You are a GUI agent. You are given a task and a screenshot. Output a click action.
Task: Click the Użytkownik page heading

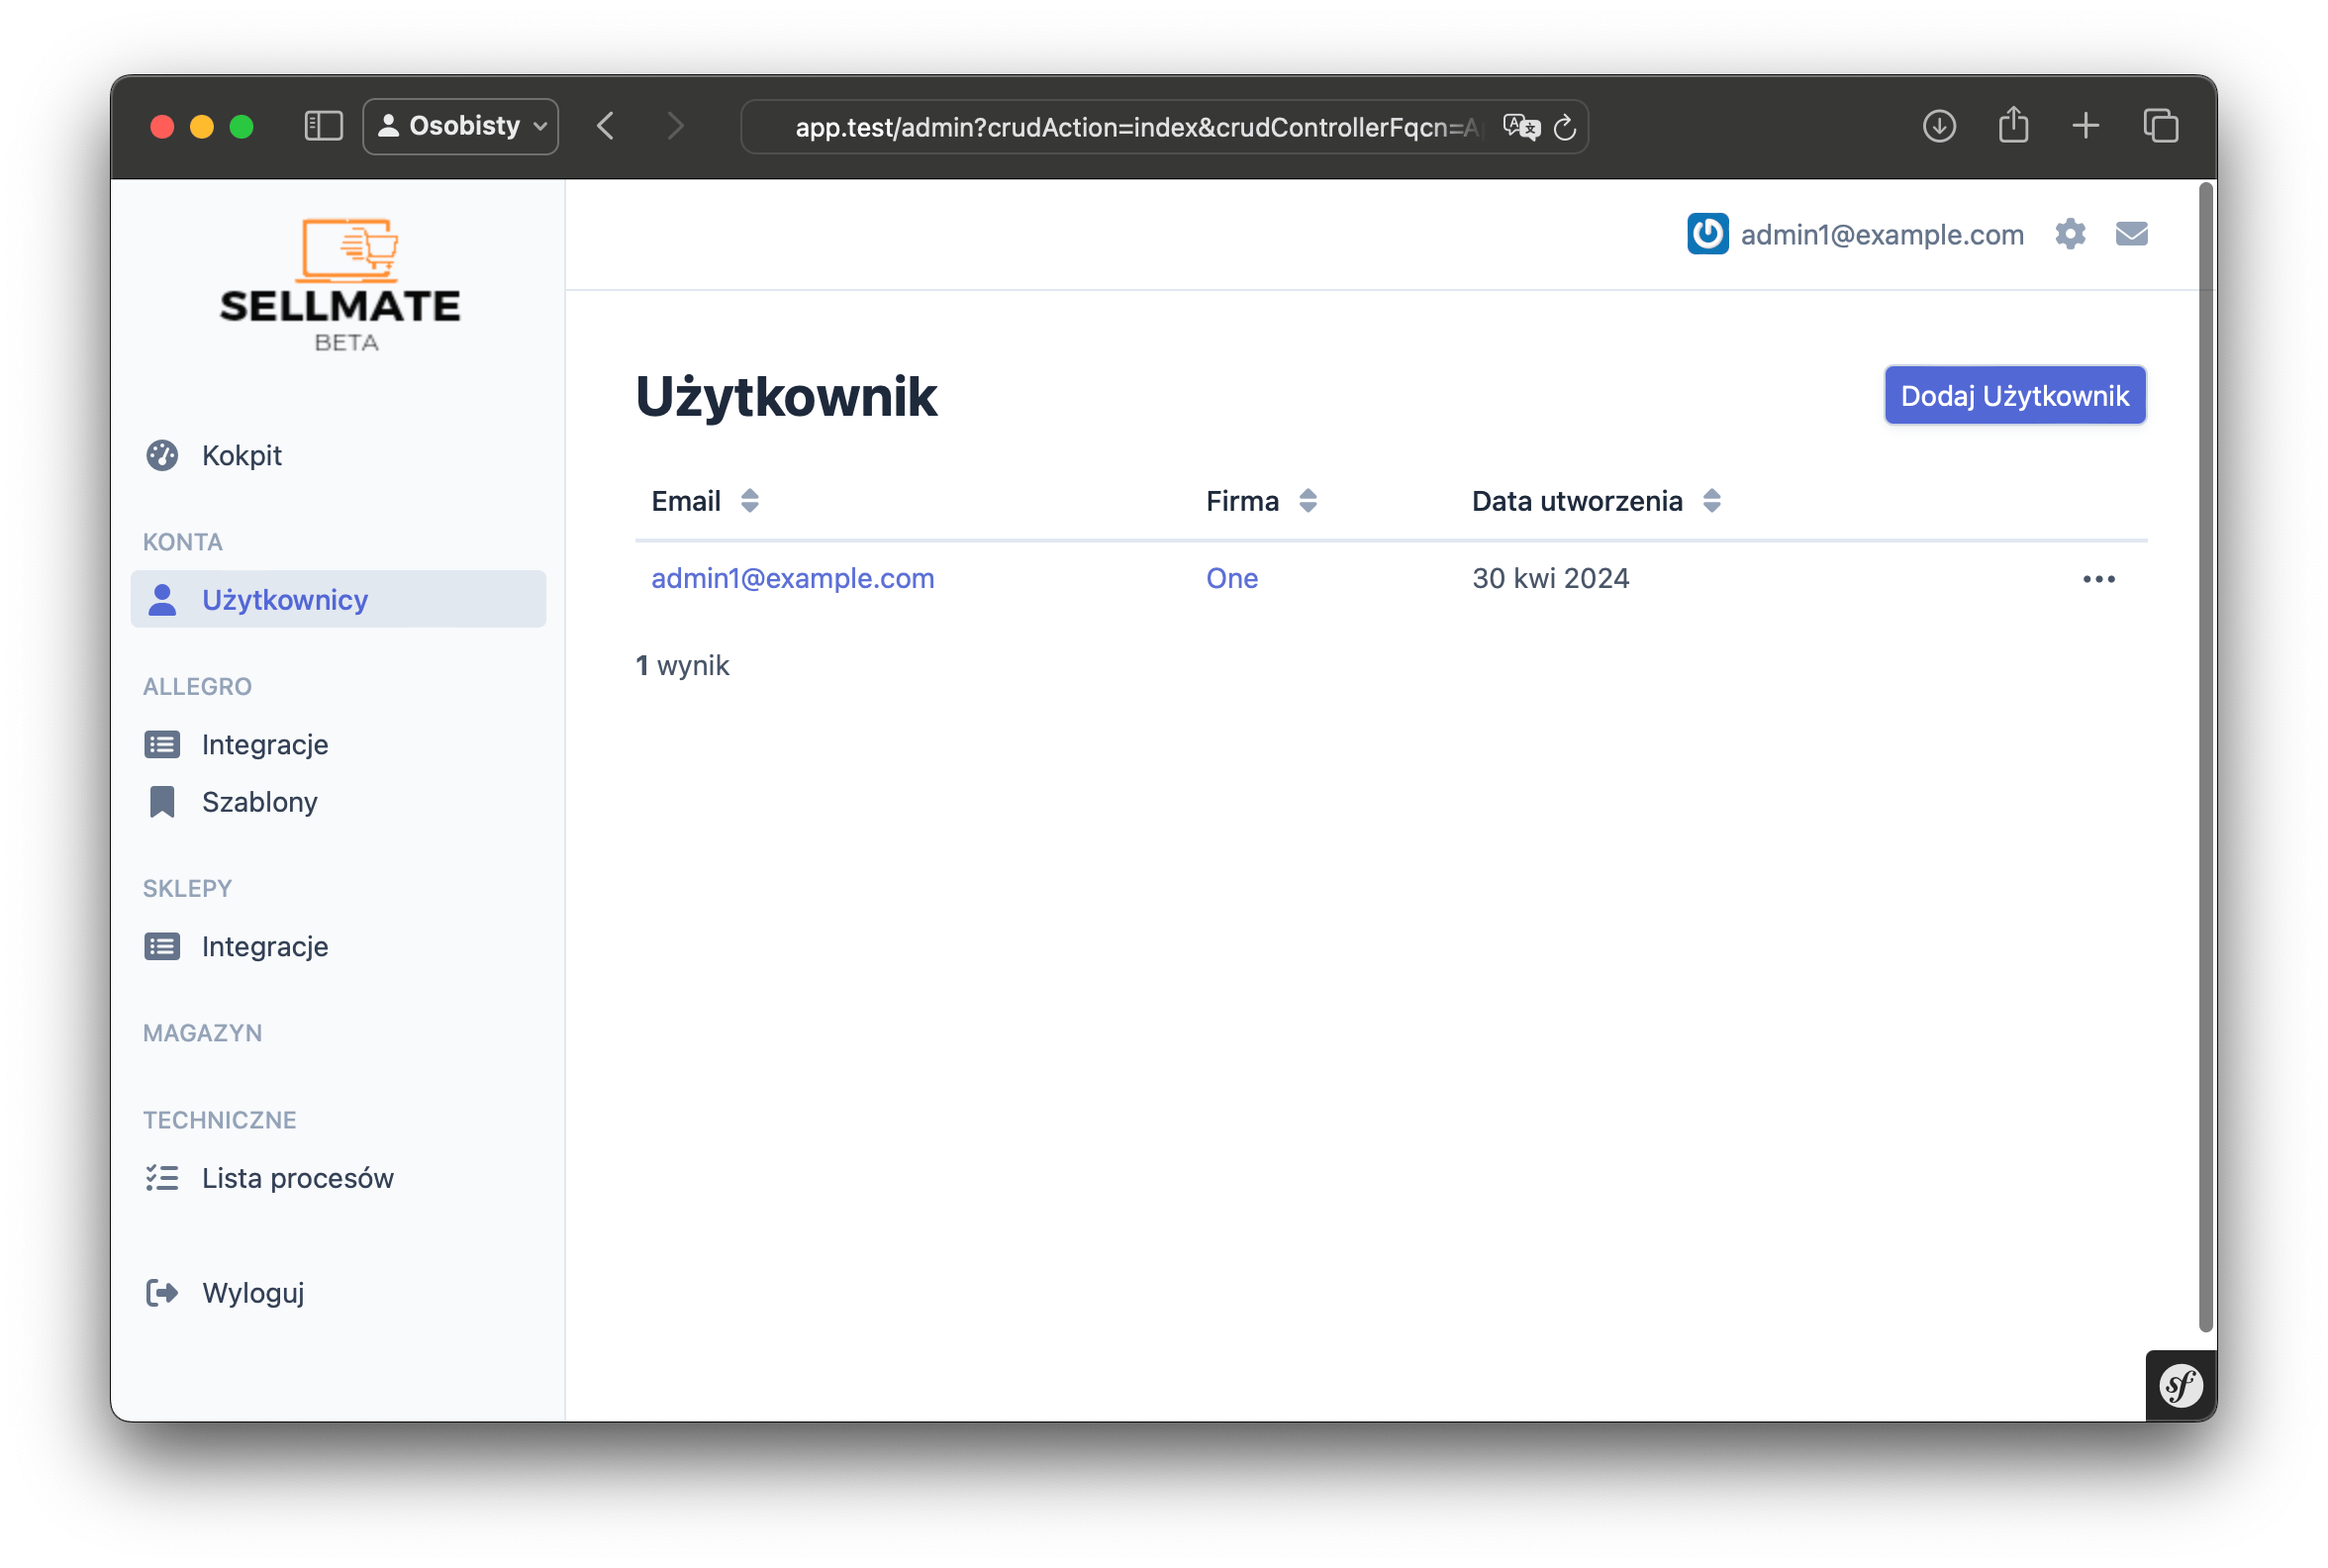click(x=786, y=396)
